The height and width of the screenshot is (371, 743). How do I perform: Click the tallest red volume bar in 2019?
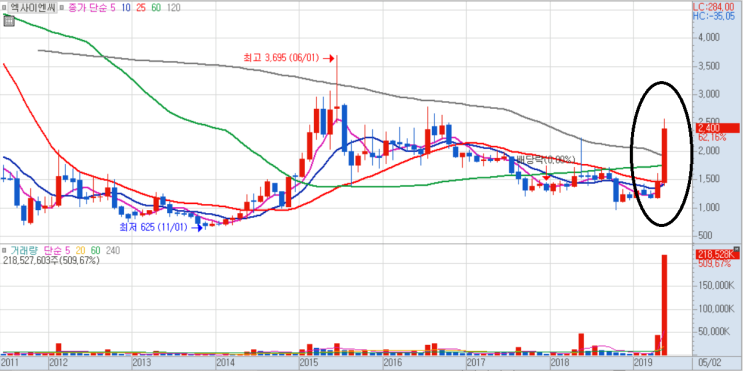(664, 305)
